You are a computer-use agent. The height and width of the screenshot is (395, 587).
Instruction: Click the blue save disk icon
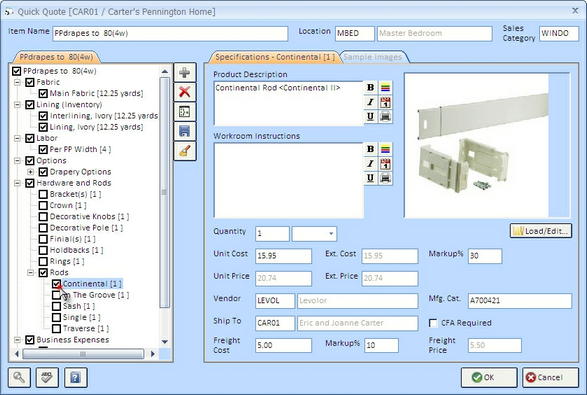[x=185, y=131]
